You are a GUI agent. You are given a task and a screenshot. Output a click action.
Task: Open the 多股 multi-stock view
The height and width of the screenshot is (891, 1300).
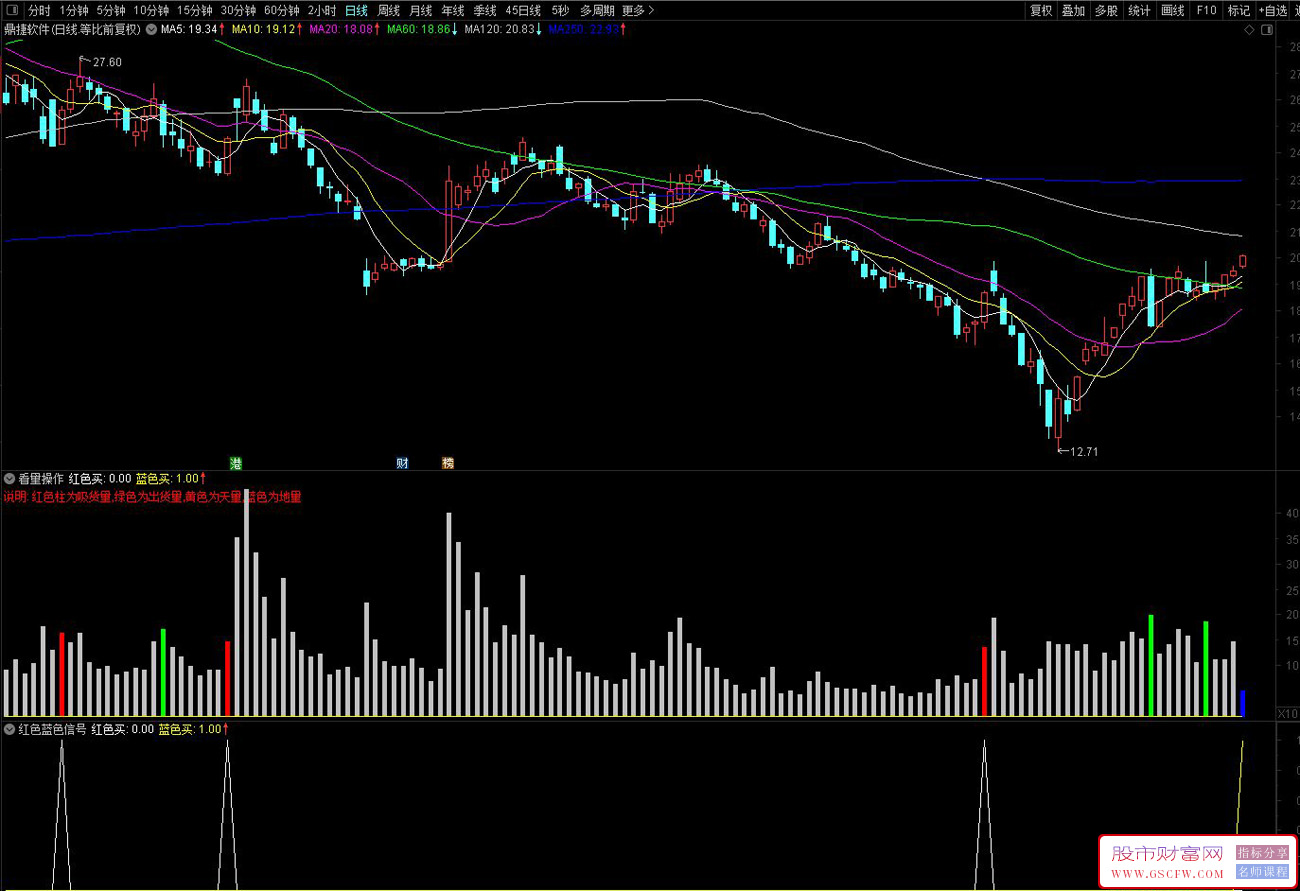pyautogui.click(x=1106, y=10)
